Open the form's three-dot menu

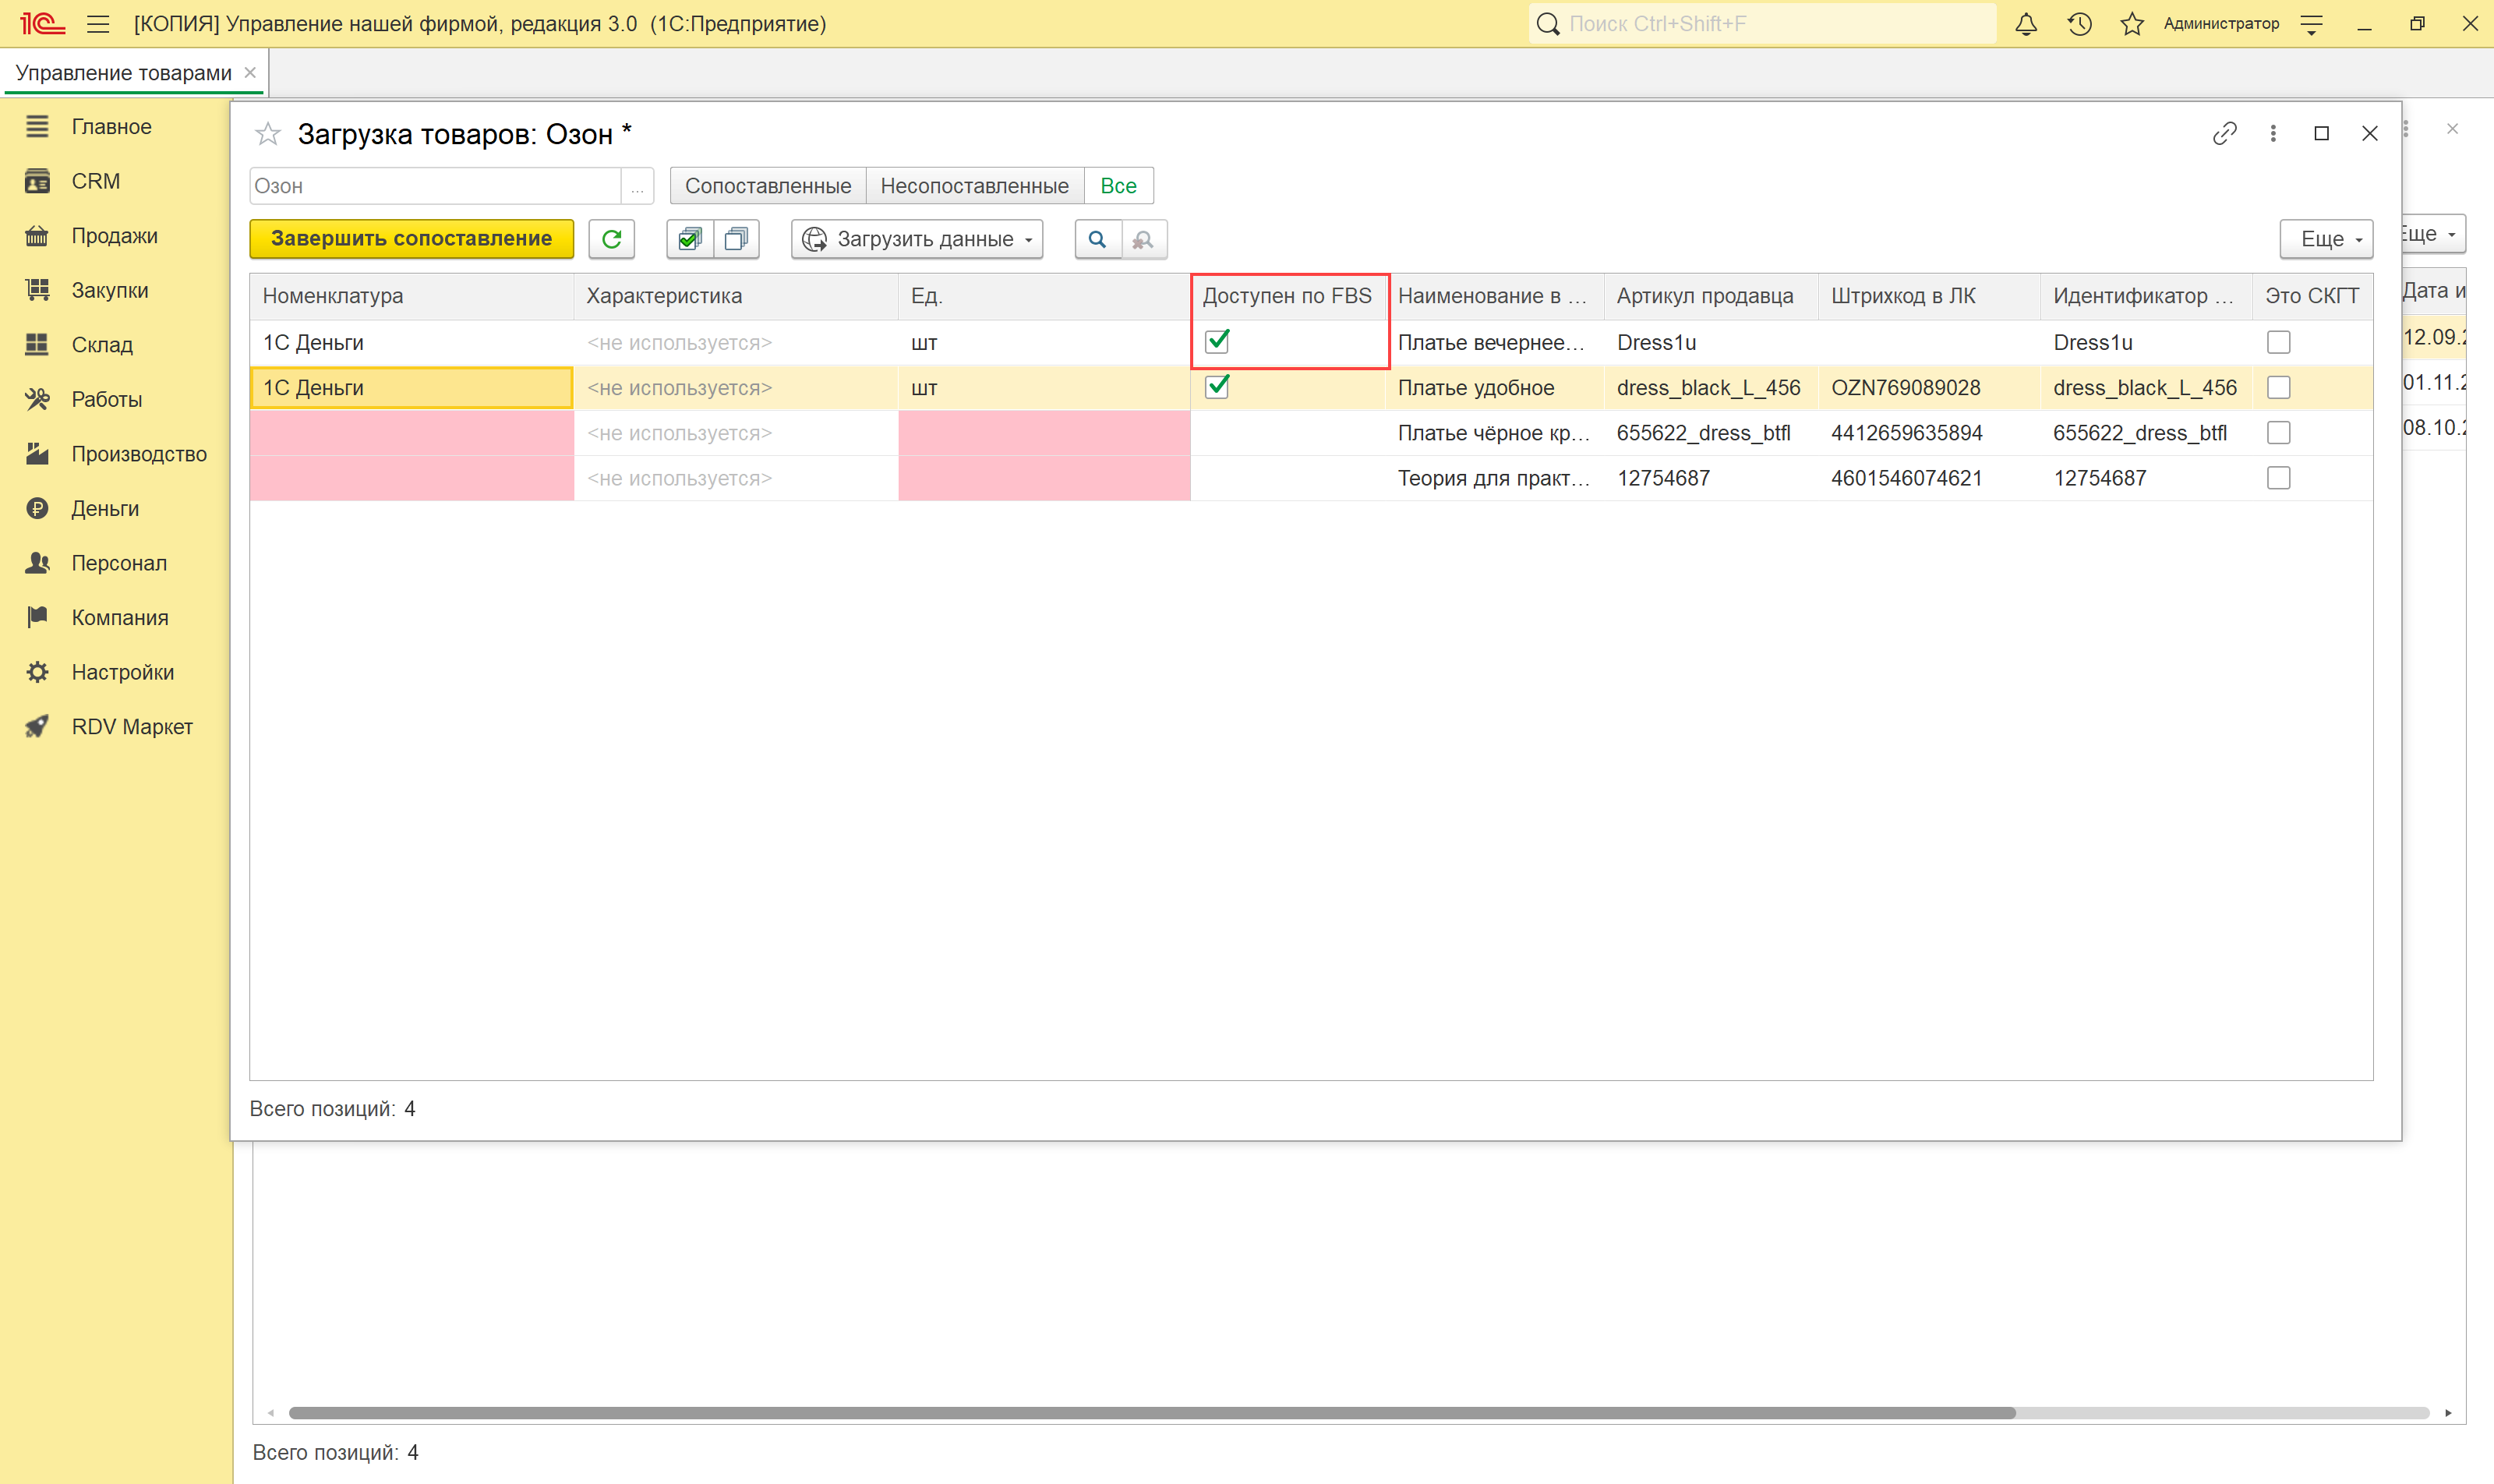tap(2273, 133)
